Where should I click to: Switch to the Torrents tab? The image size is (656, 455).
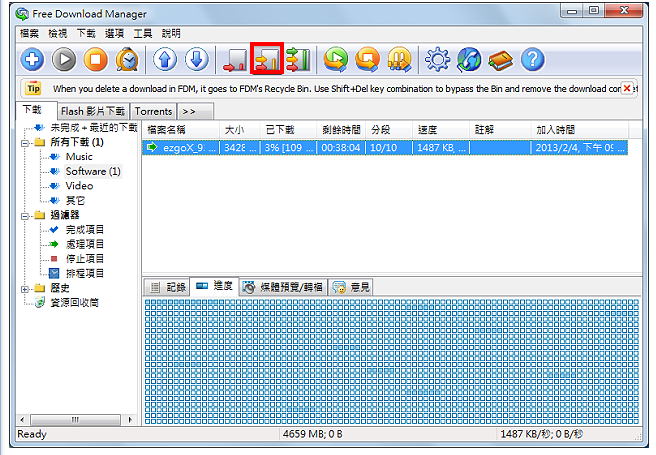[x=153, y=112]
